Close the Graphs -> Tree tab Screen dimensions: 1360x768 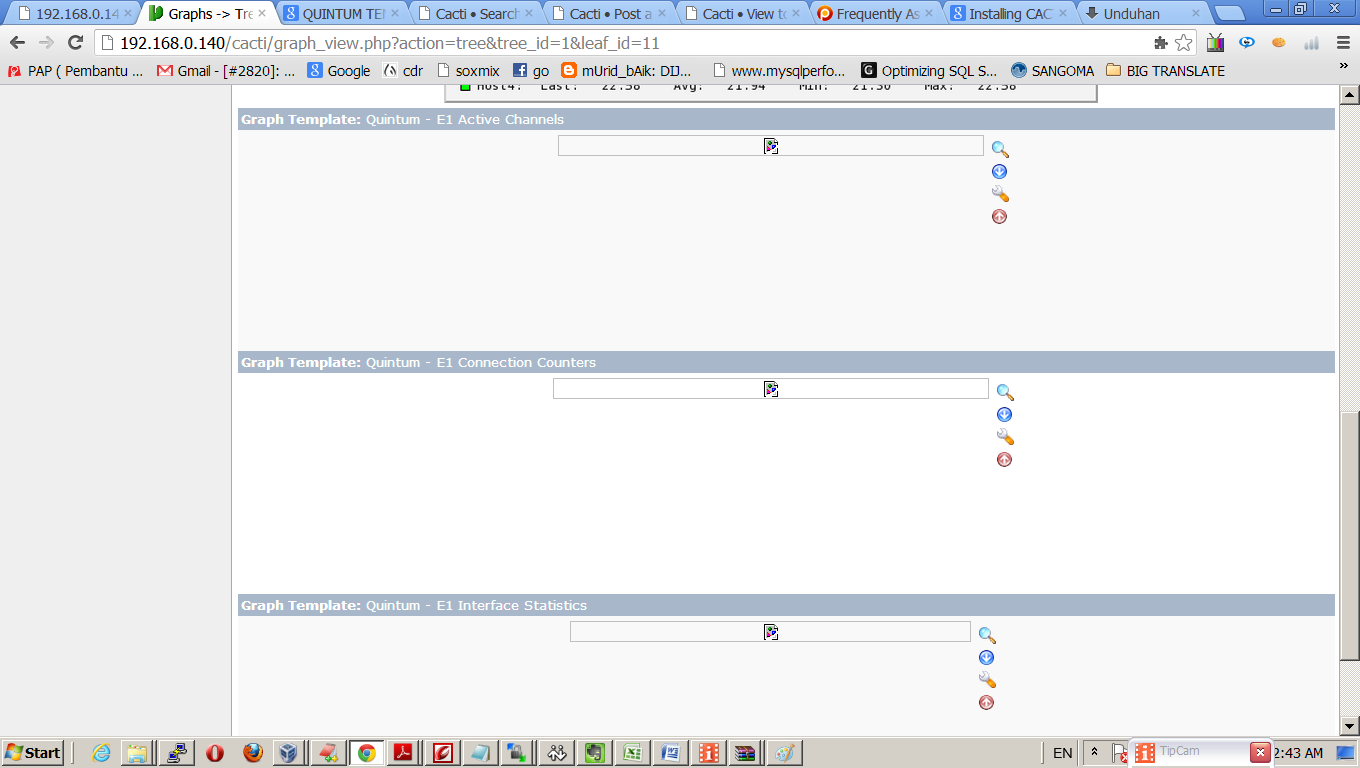coord(262,14)
